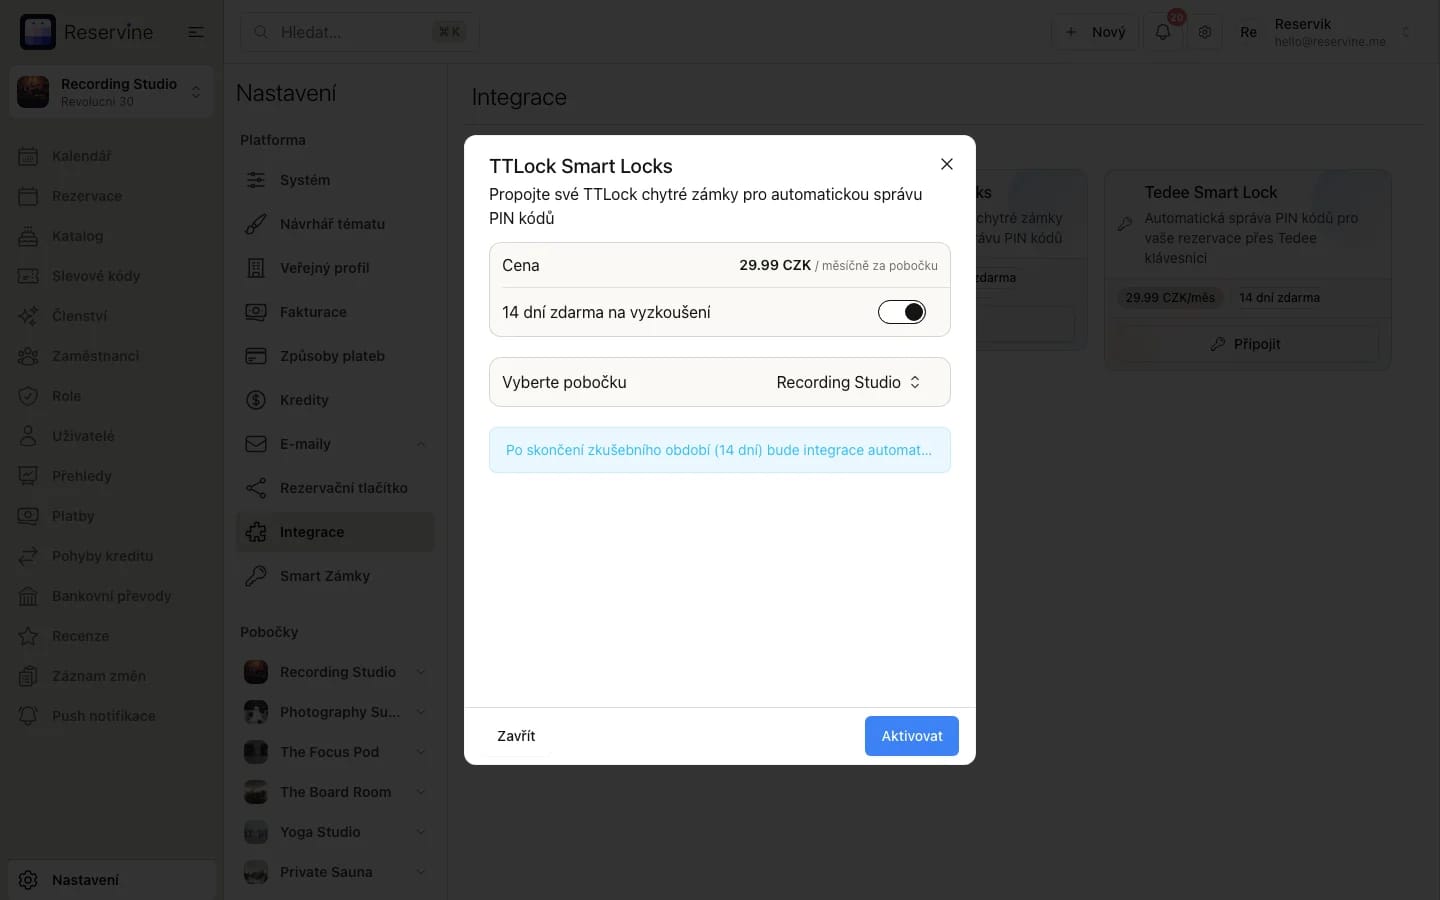This screenshot has width=1440, height=900.
Task: Open the notifications bell icon
Action: tap(1163, 32)
